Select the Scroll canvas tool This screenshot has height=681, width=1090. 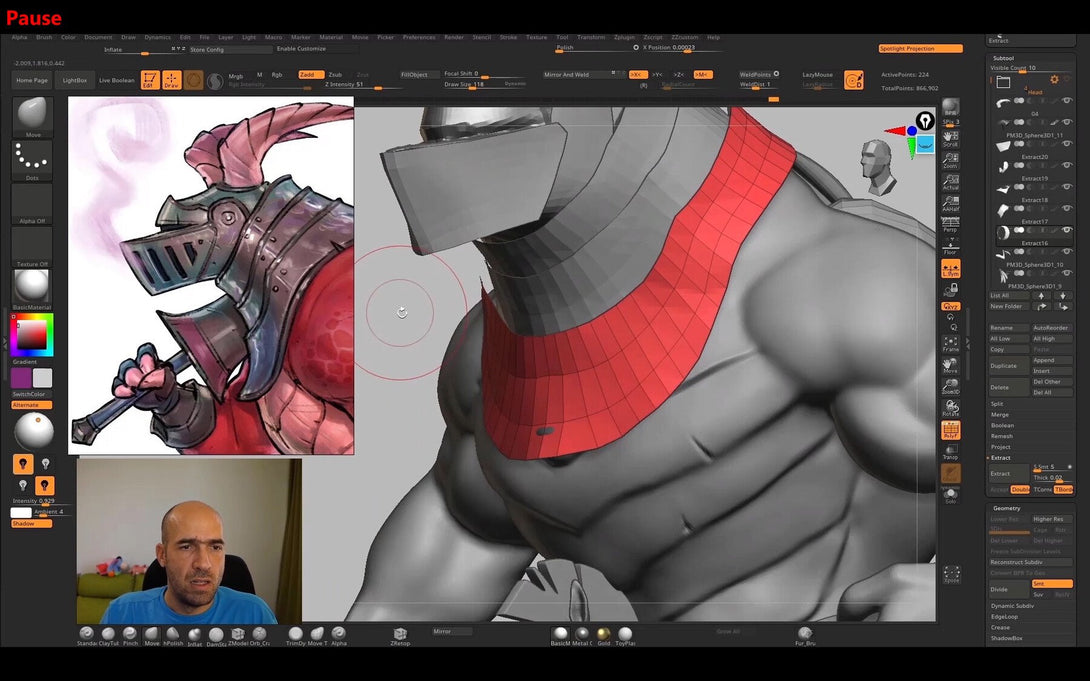point(950,138)
